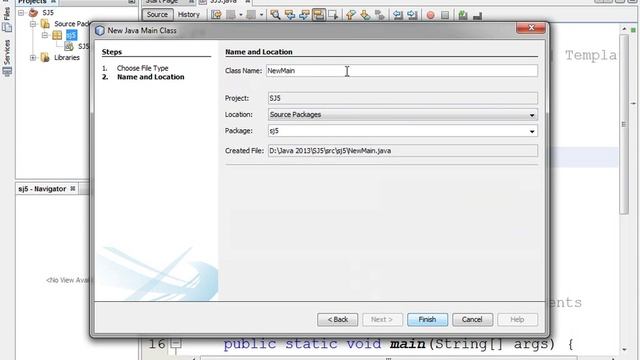Click Shift Line Left icon
Screen dimensions: 640x360
coord(398,15)
